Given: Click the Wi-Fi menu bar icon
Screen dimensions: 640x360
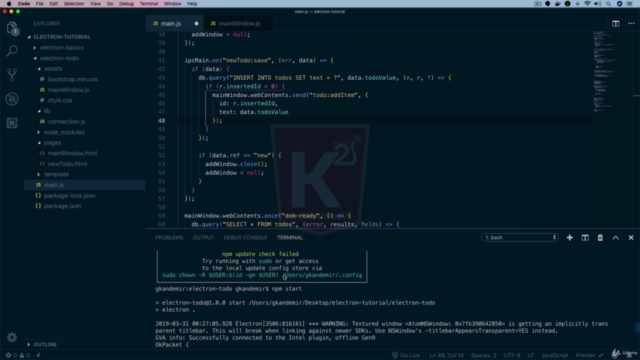Looking at the screenshot, I should (587, 4).
